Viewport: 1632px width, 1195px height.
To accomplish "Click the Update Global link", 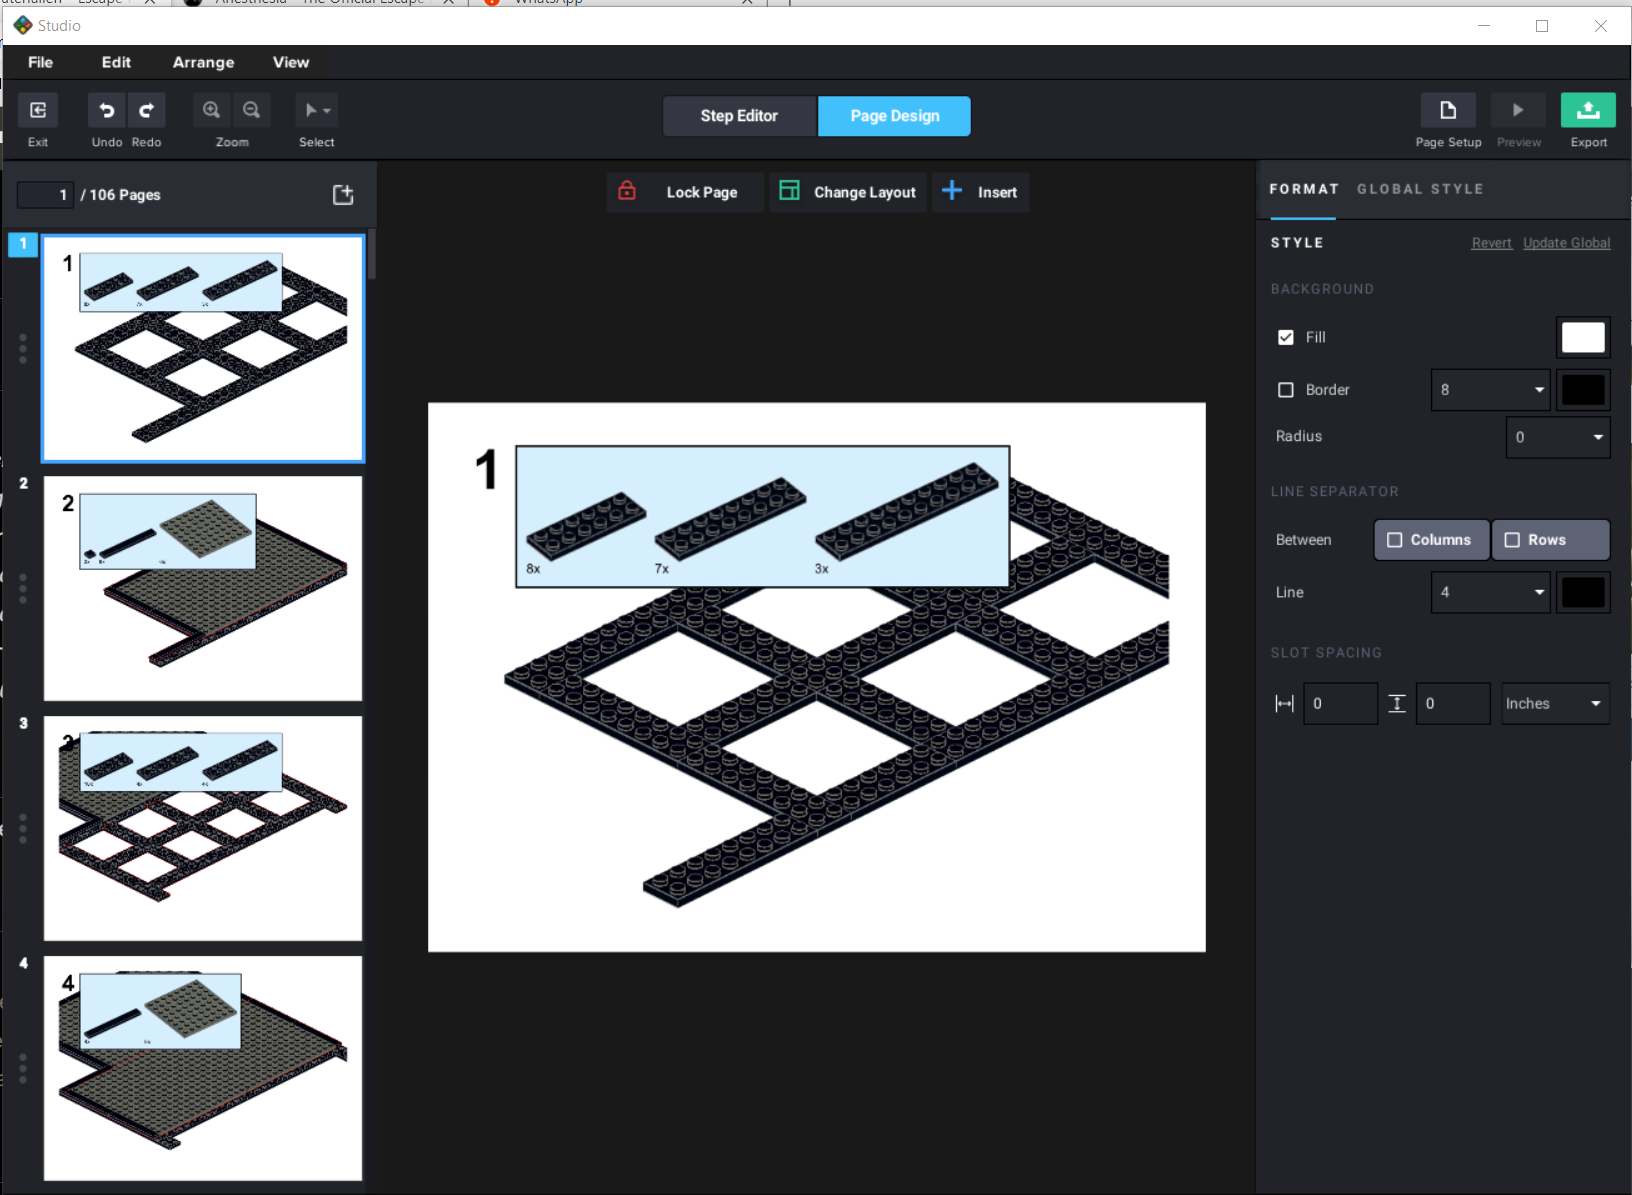I will click(x=1566, y=243).
